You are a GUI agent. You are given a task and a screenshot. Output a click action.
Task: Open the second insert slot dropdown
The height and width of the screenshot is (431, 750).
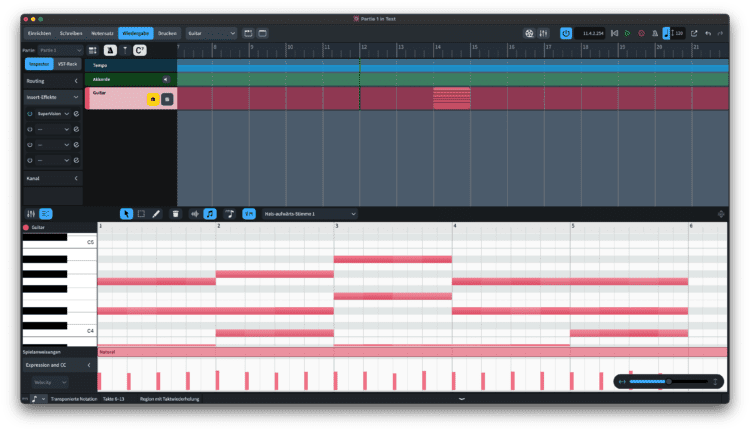[53, 130]
